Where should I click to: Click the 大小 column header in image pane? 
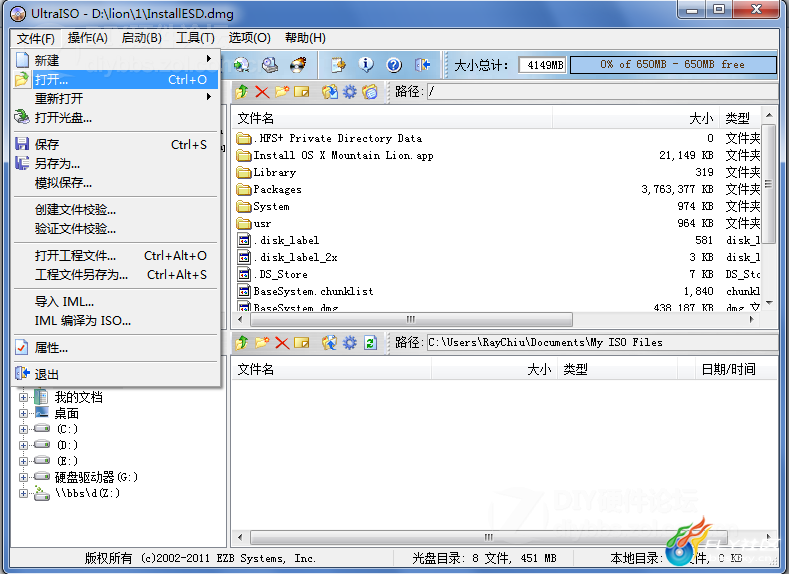[x=636, y=119]
